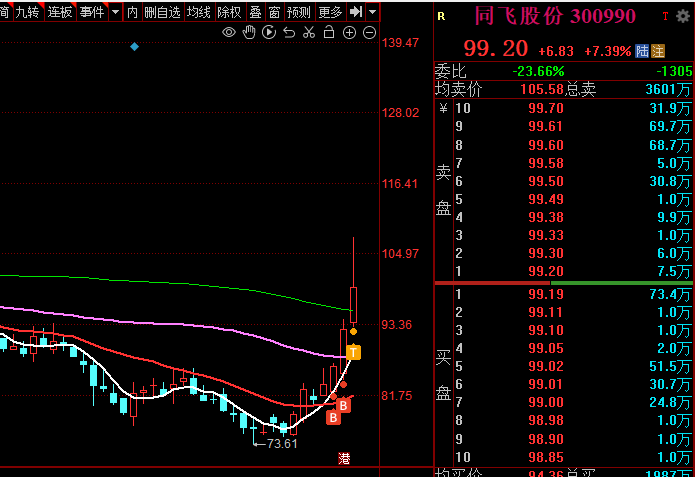This screenshot has height=477, width=695.
Task: Expand the dropdown arrow after 事件
Action: 115,12
